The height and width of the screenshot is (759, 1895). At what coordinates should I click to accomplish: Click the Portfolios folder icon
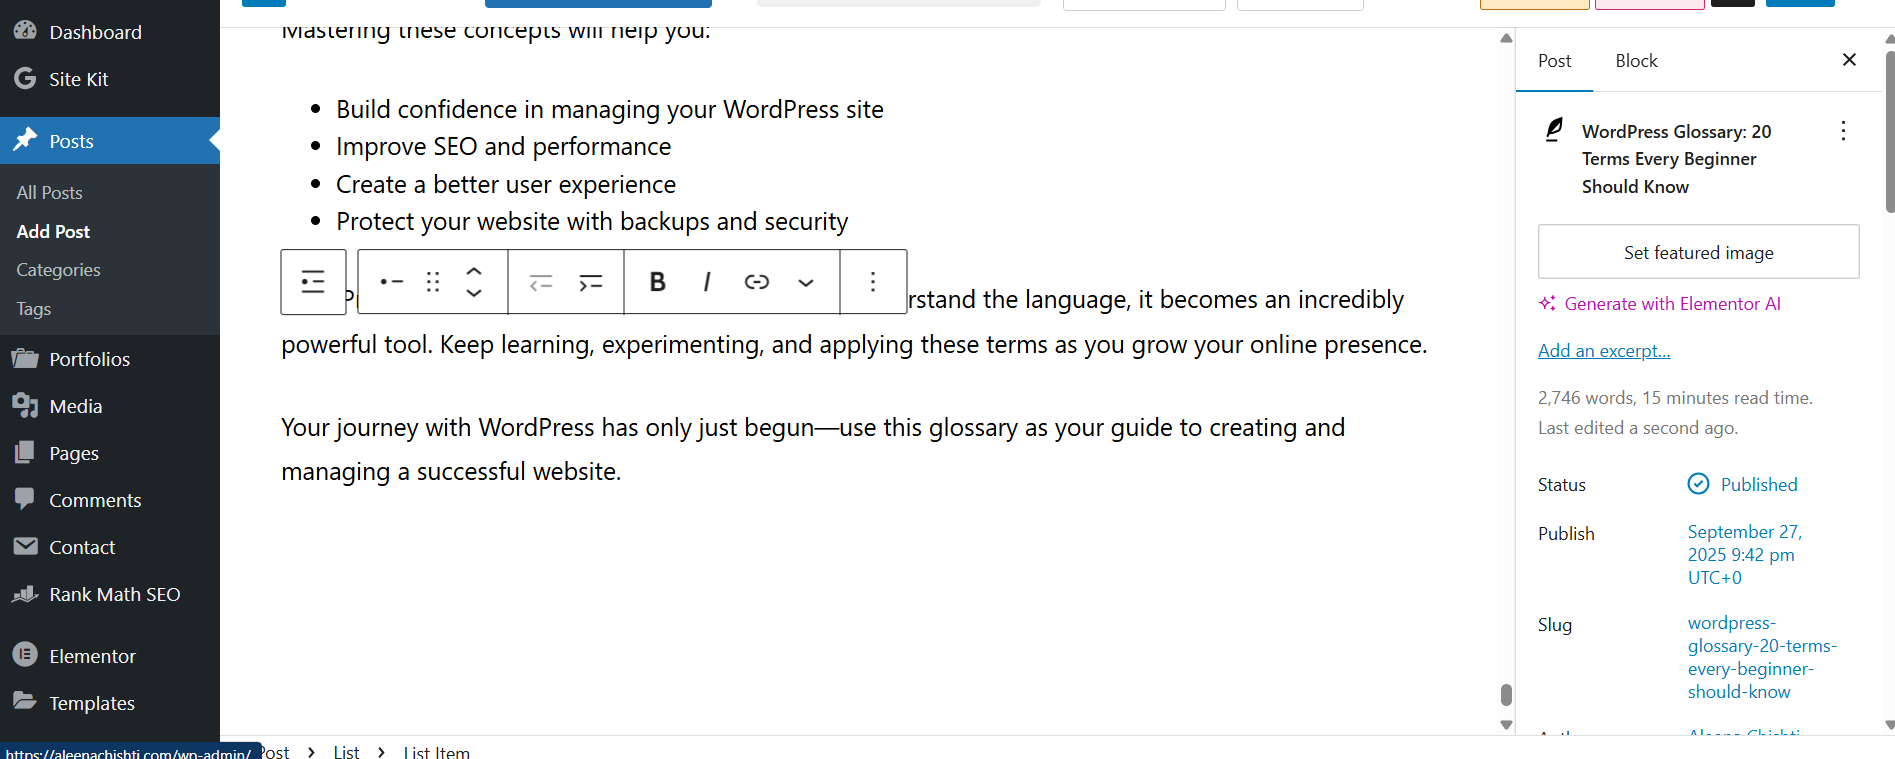25,358
